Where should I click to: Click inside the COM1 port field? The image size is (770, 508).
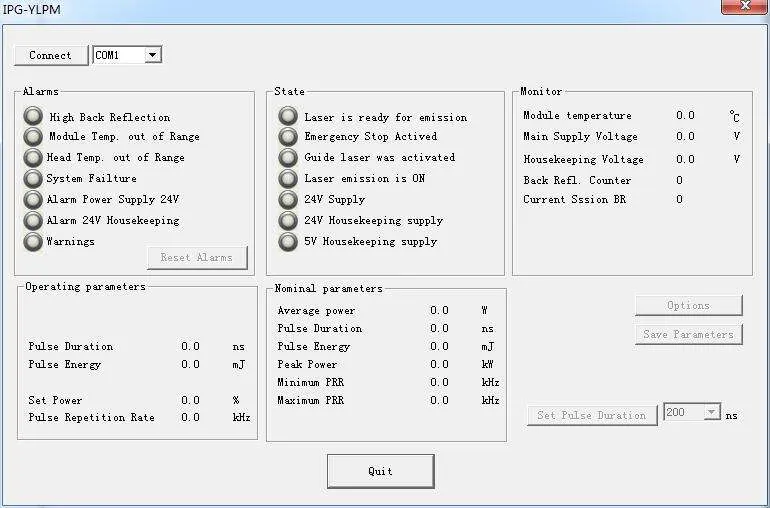119,55
